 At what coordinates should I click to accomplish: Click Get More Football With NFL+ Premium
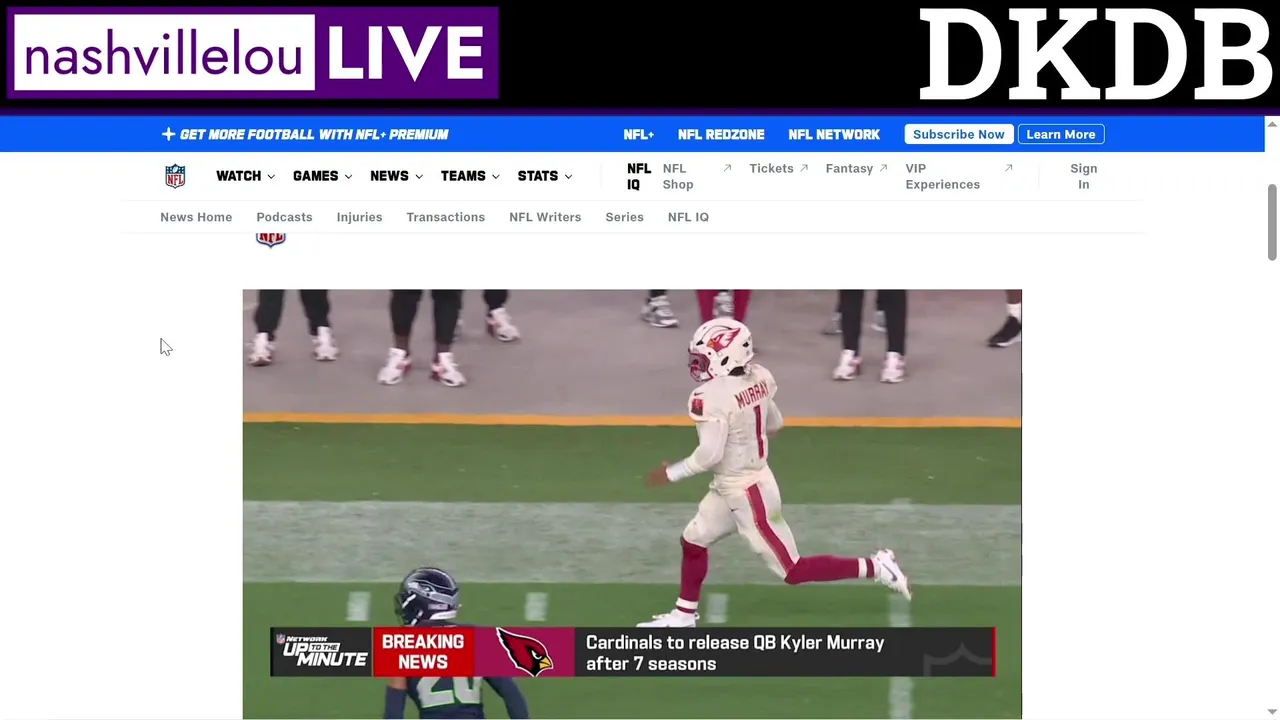314,134
